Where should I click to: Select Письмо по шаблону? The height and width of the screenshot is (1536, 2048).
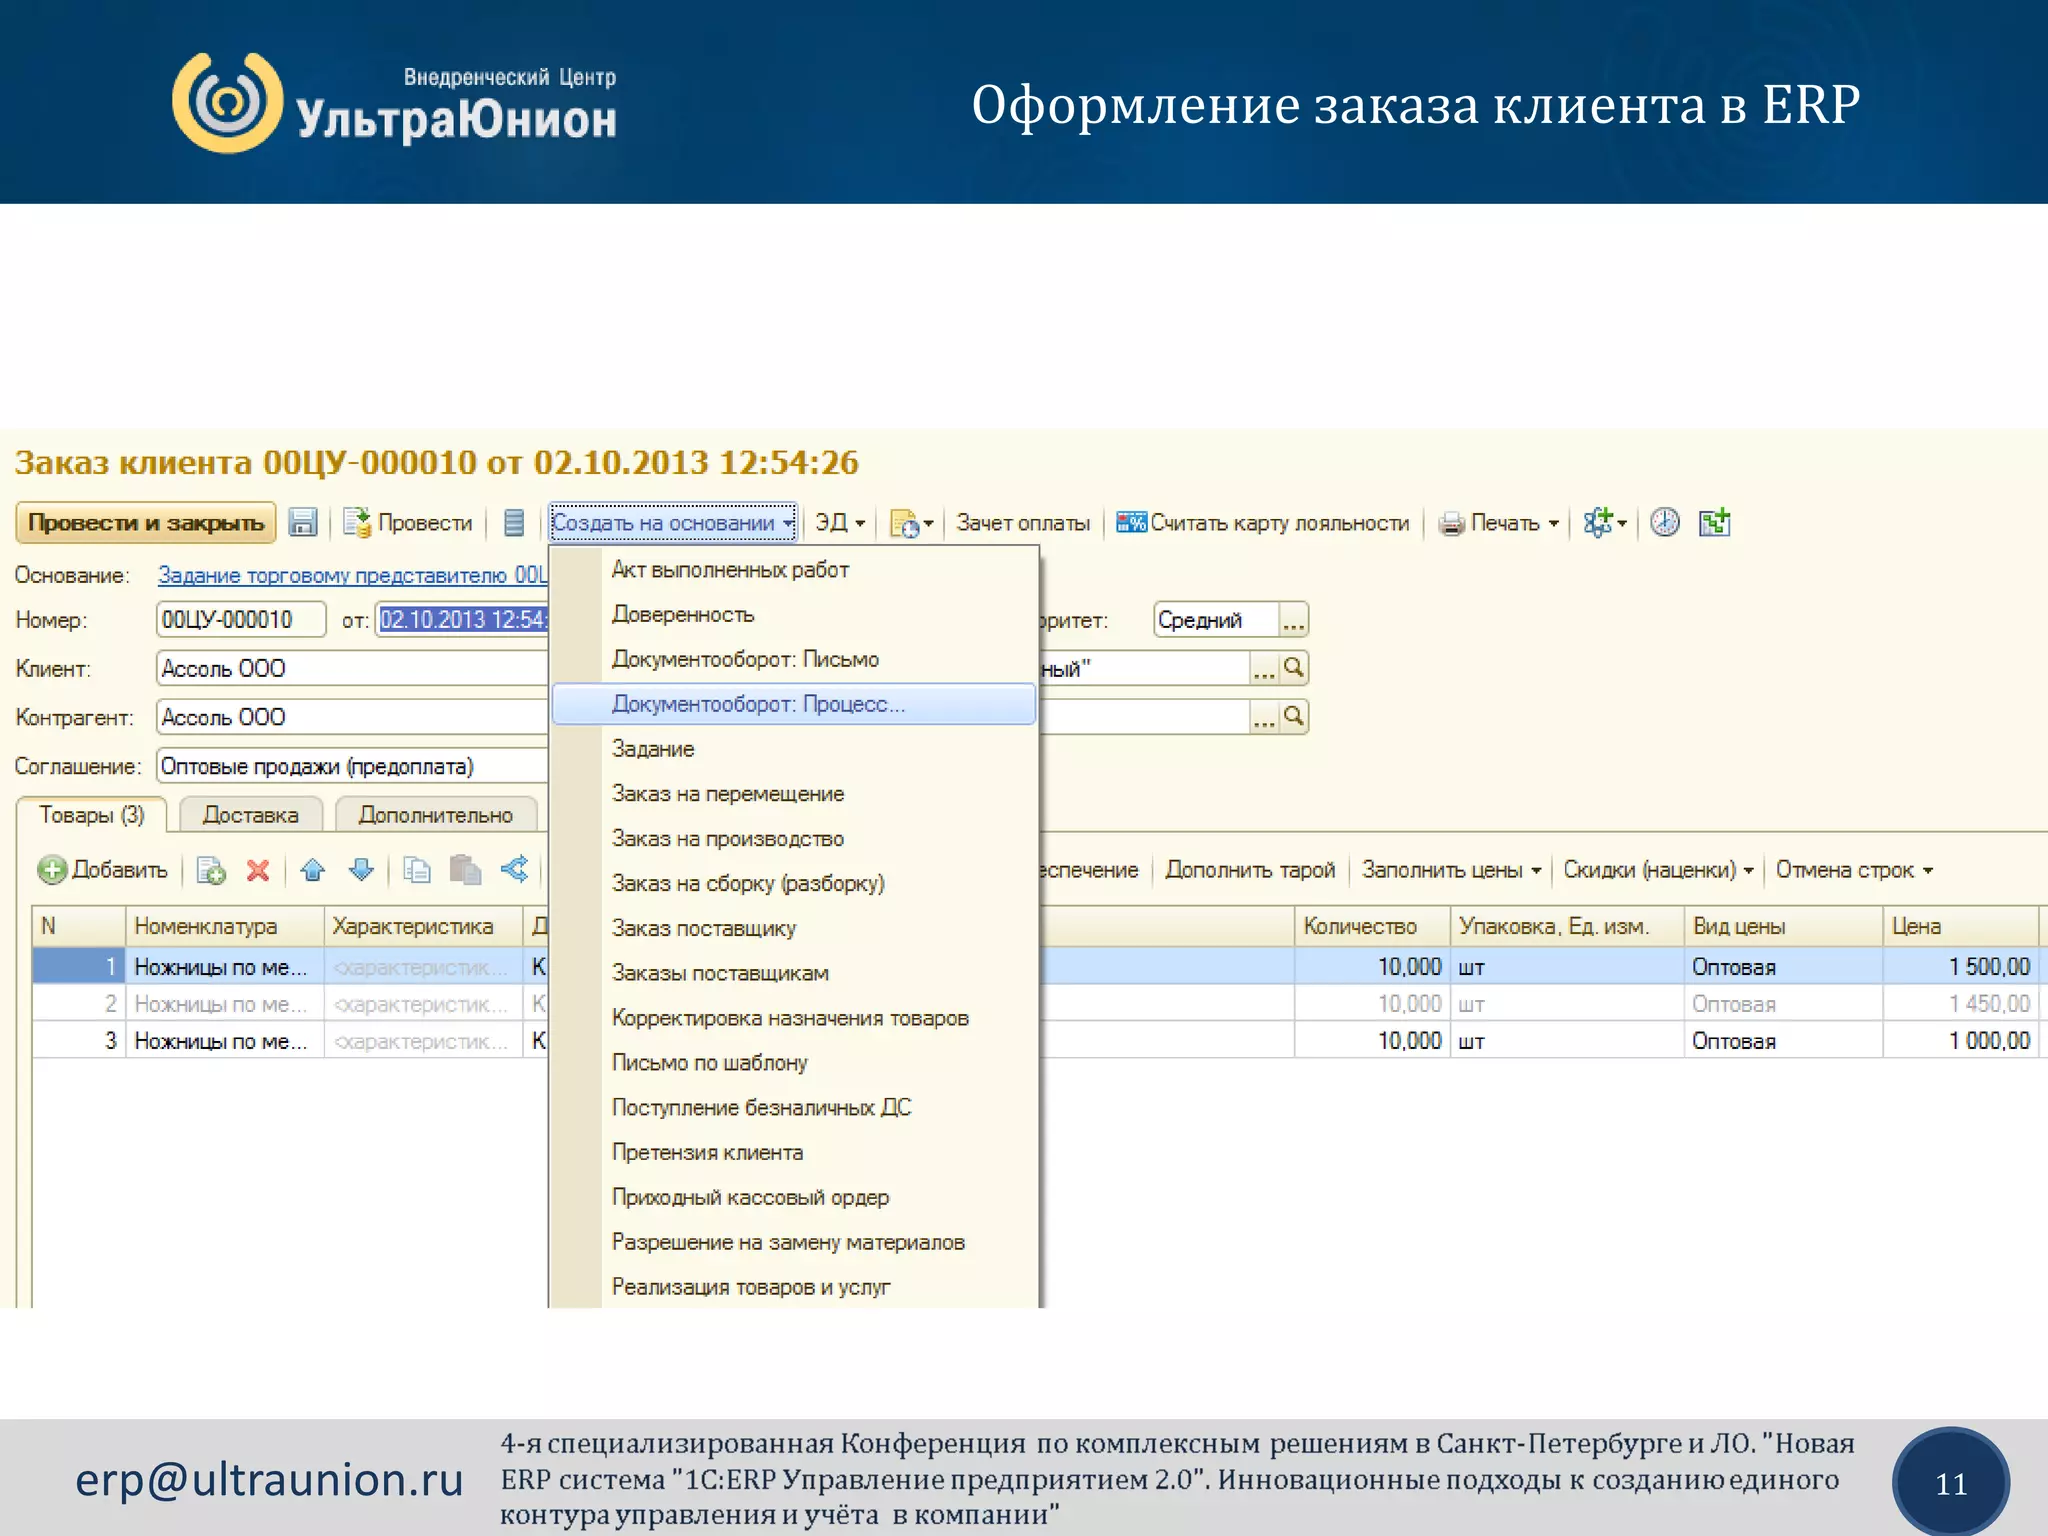coord(794,1063)
